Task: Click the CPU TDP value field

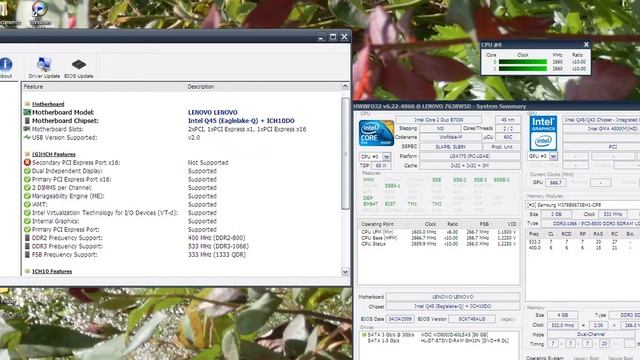Action: [381, 166]
